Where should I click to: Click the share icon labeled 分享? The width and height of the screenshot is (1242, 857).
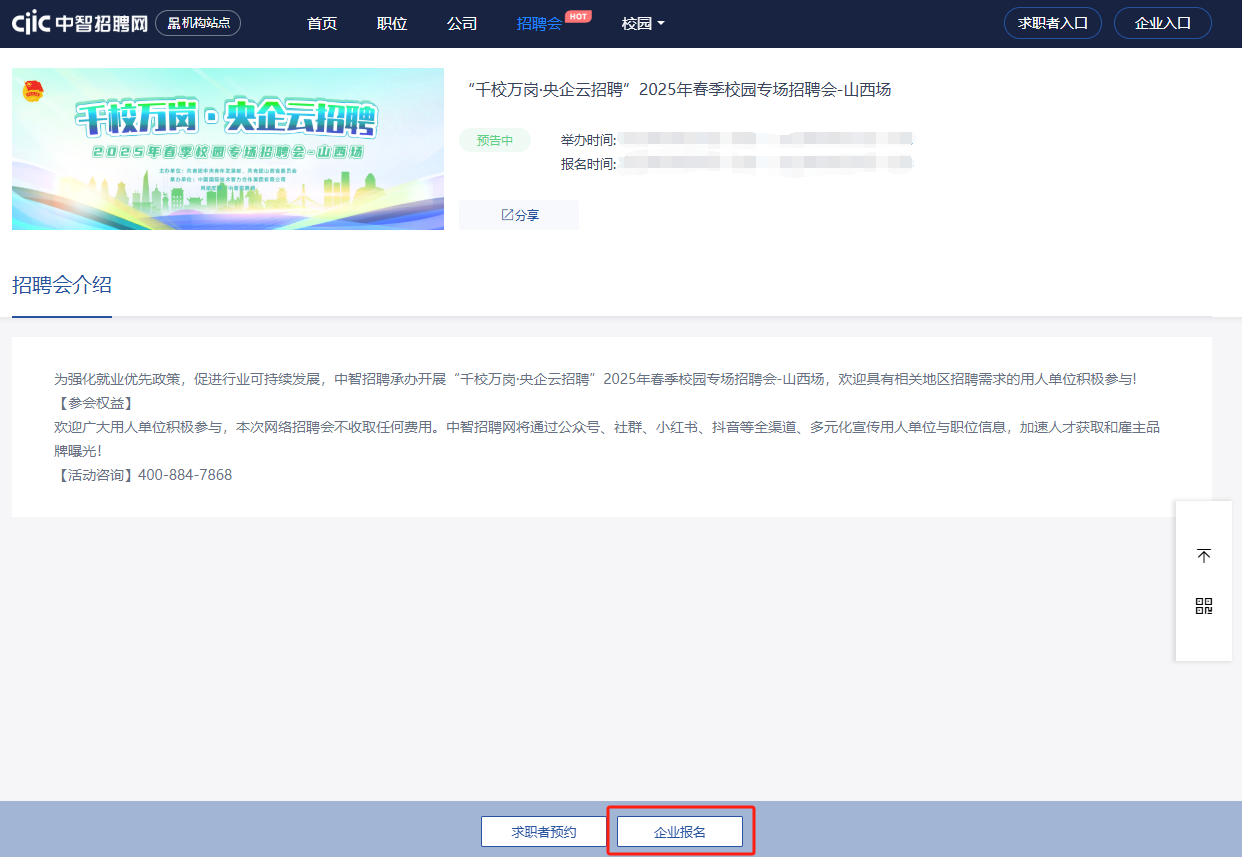pos(518,215)
